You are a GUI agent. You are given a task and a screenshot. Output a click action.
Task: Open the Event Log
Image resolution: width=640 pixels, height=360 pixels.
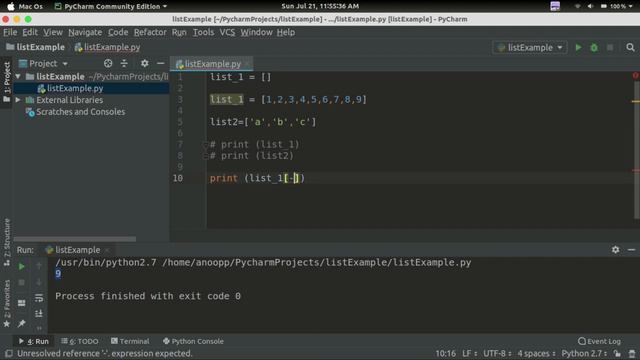[x=600, y=341]
